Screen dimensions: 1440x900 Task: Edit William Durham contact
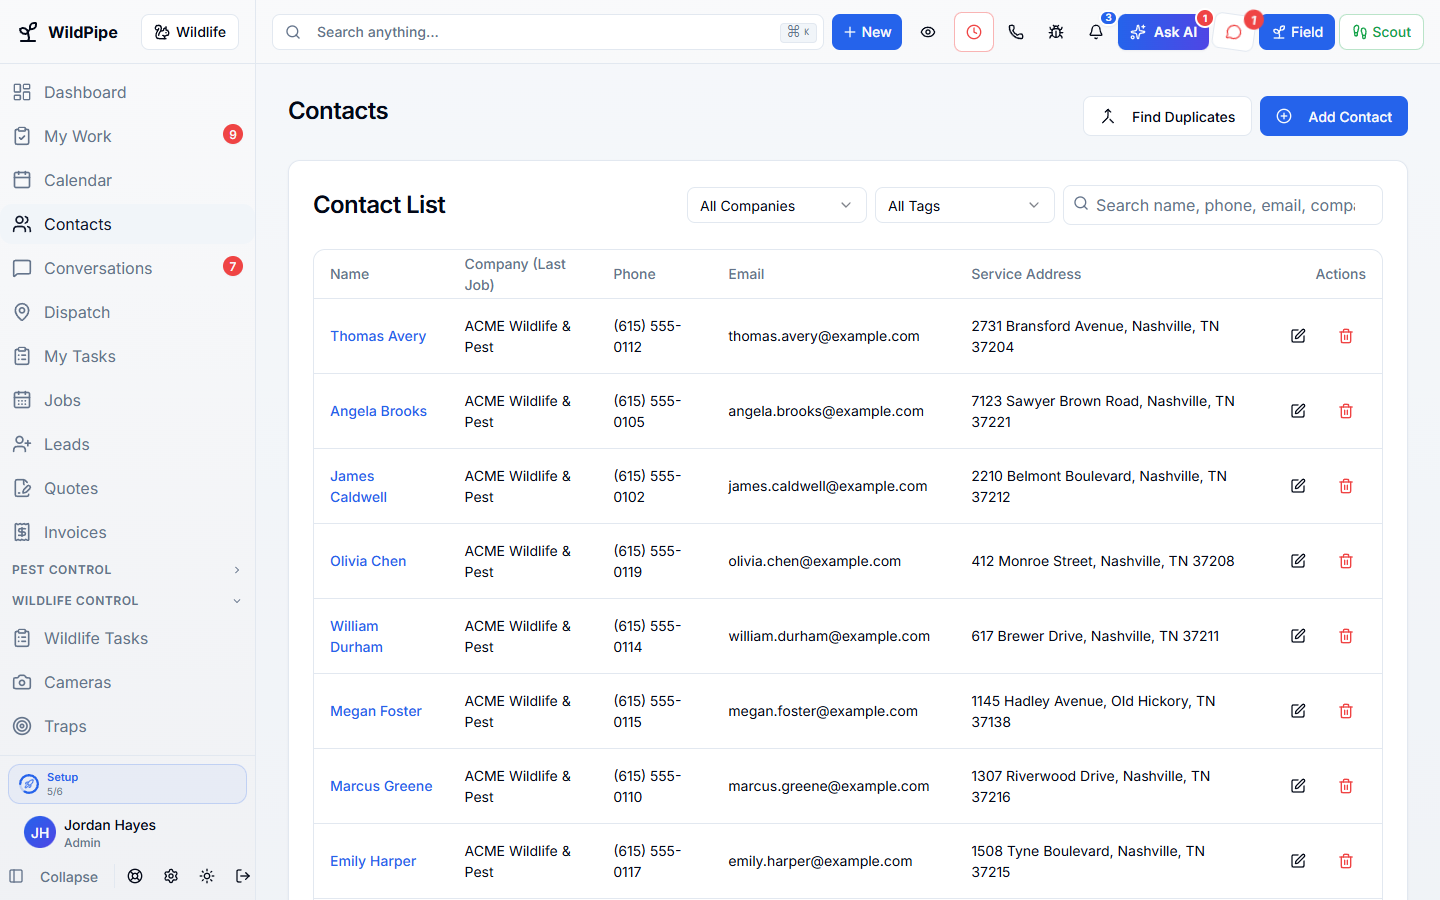pos(1298,636)
